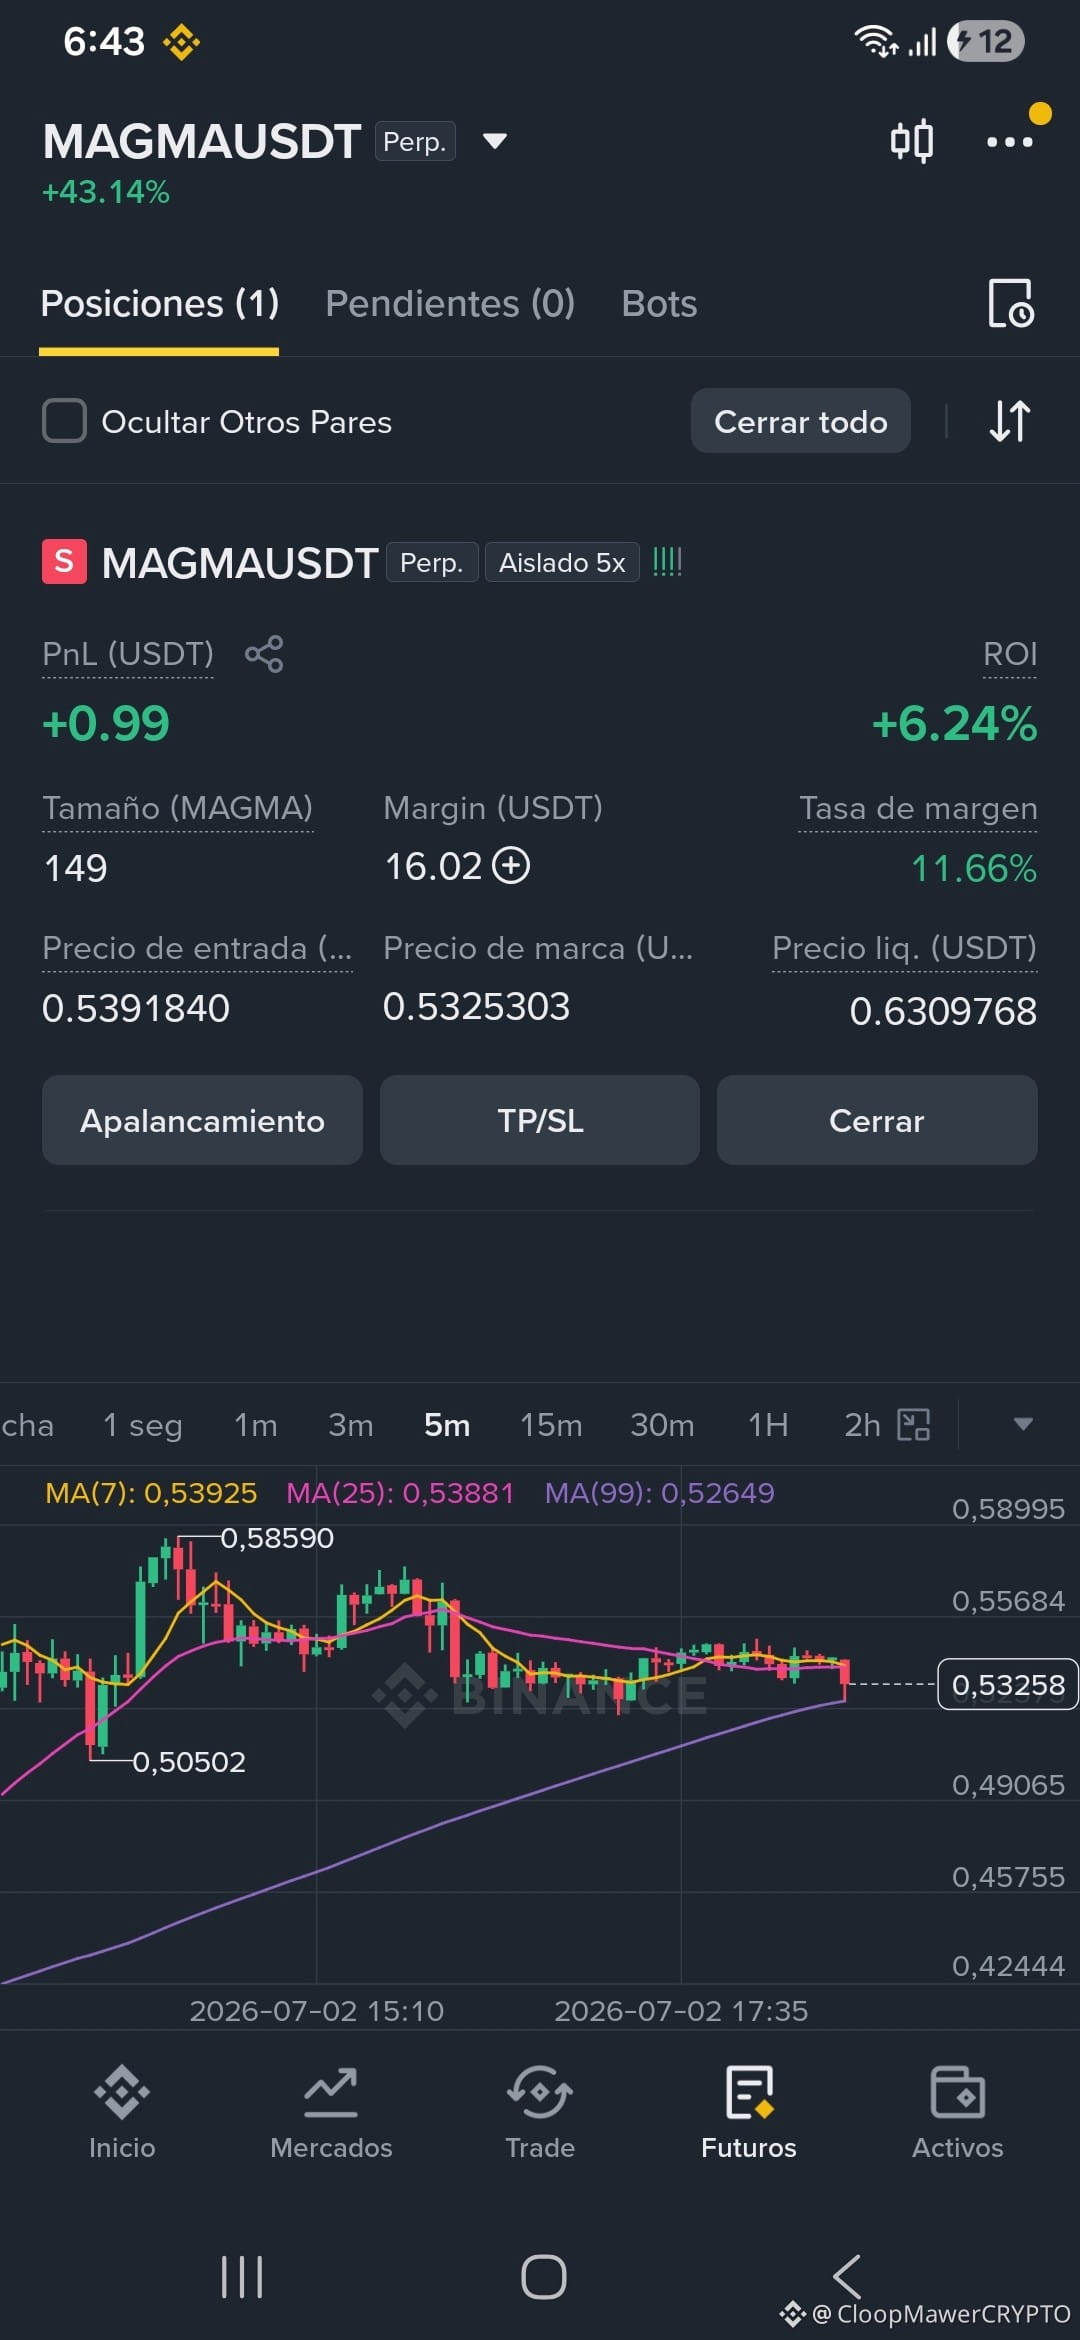Open the candlestick chart view icon
This screenshot has height=2340, width=1080.
pyautogui.click(x=912, y=141)
